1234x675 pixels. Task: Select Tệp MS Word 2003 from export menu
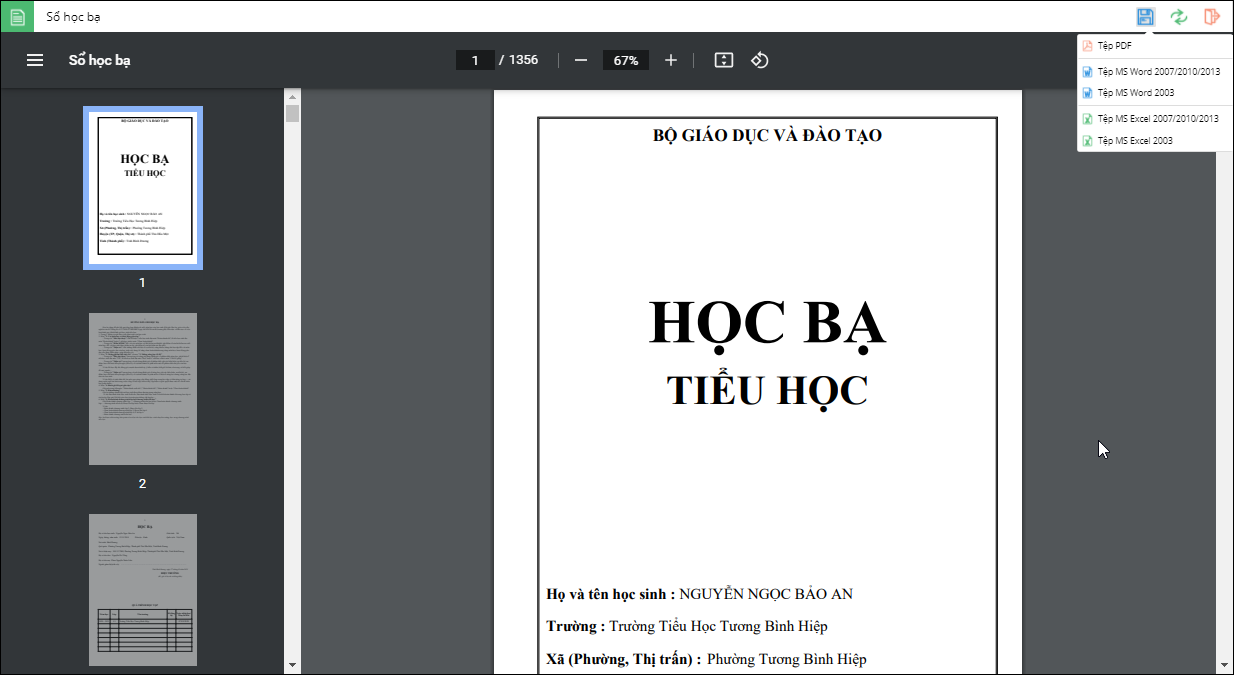click(1135, 93)
